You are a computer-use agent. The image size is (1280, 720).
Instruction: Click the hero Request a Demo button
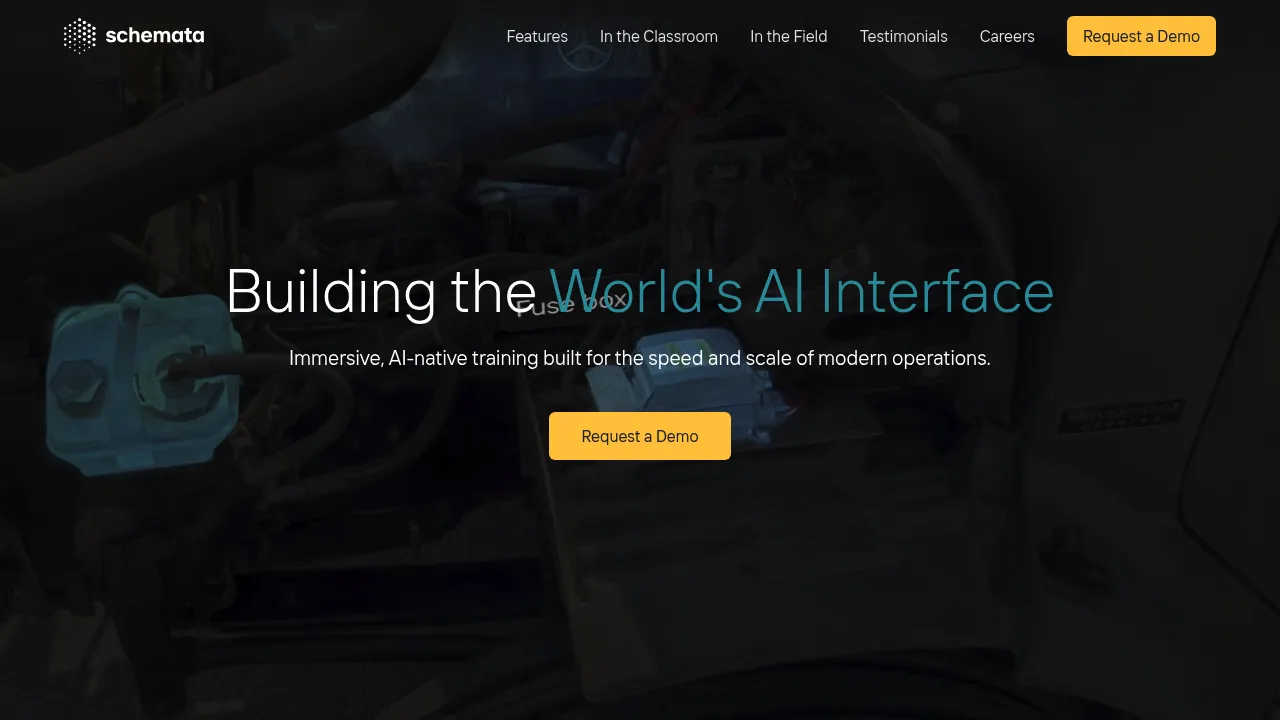[640, 436]
